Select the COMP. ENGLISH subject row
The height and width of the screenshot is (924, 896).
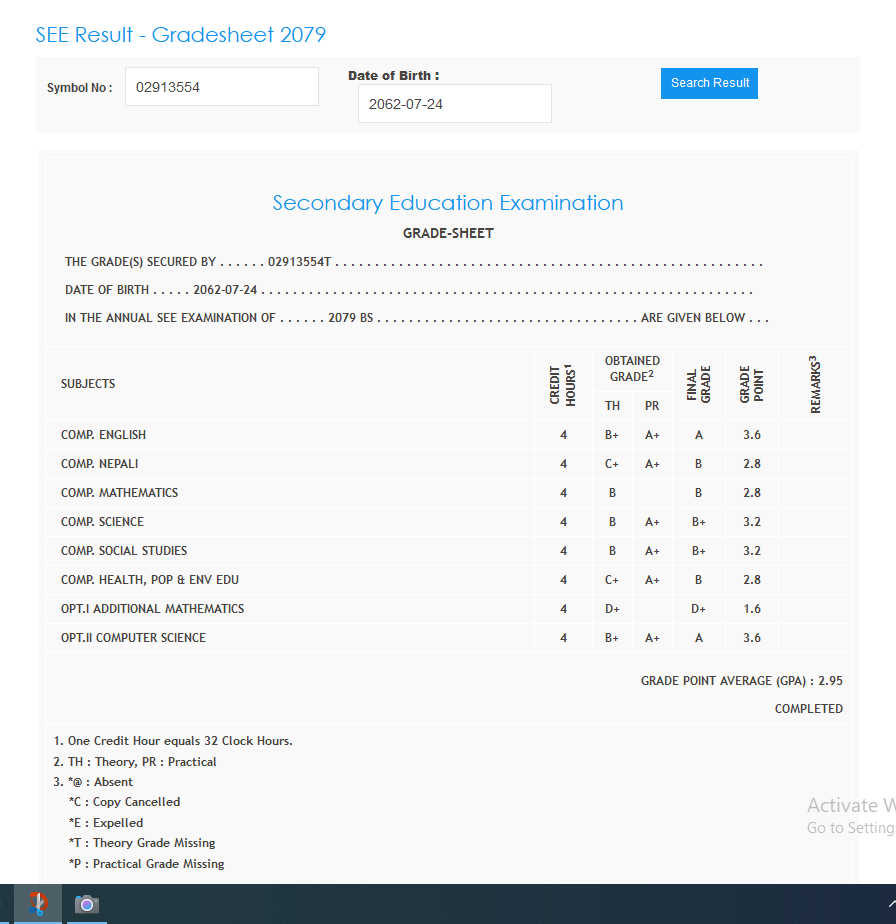point(104,435)
